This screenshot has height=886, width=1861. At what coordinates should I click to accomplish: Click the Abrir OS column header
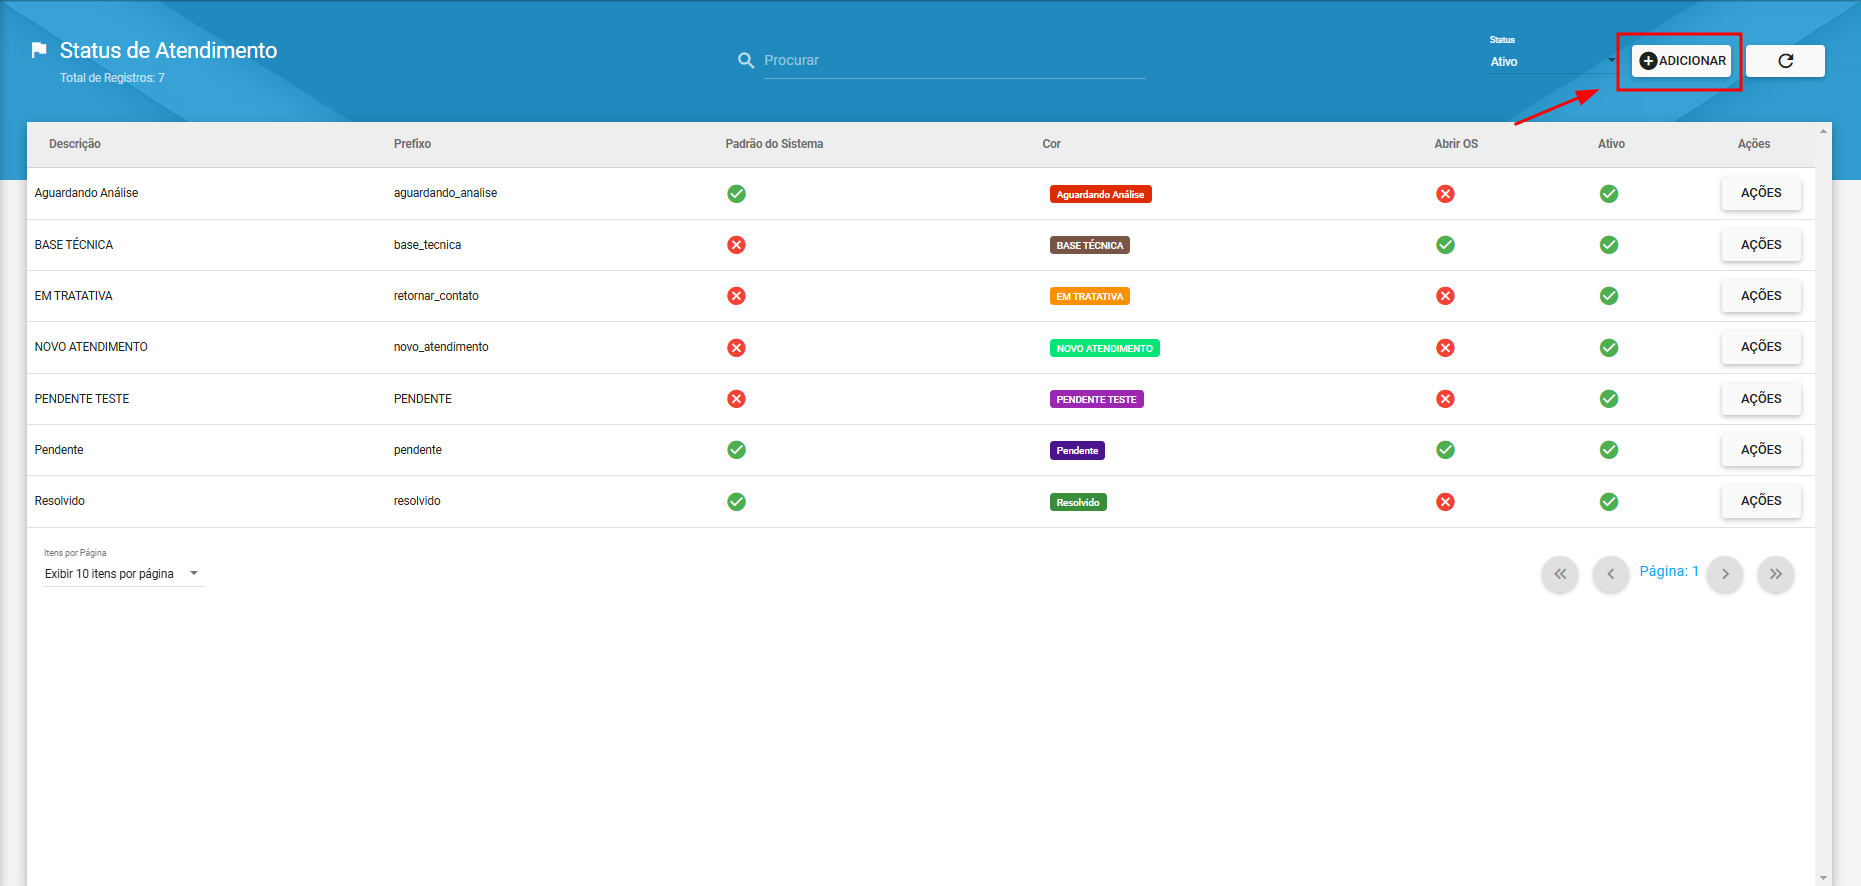pos(1456,144)
